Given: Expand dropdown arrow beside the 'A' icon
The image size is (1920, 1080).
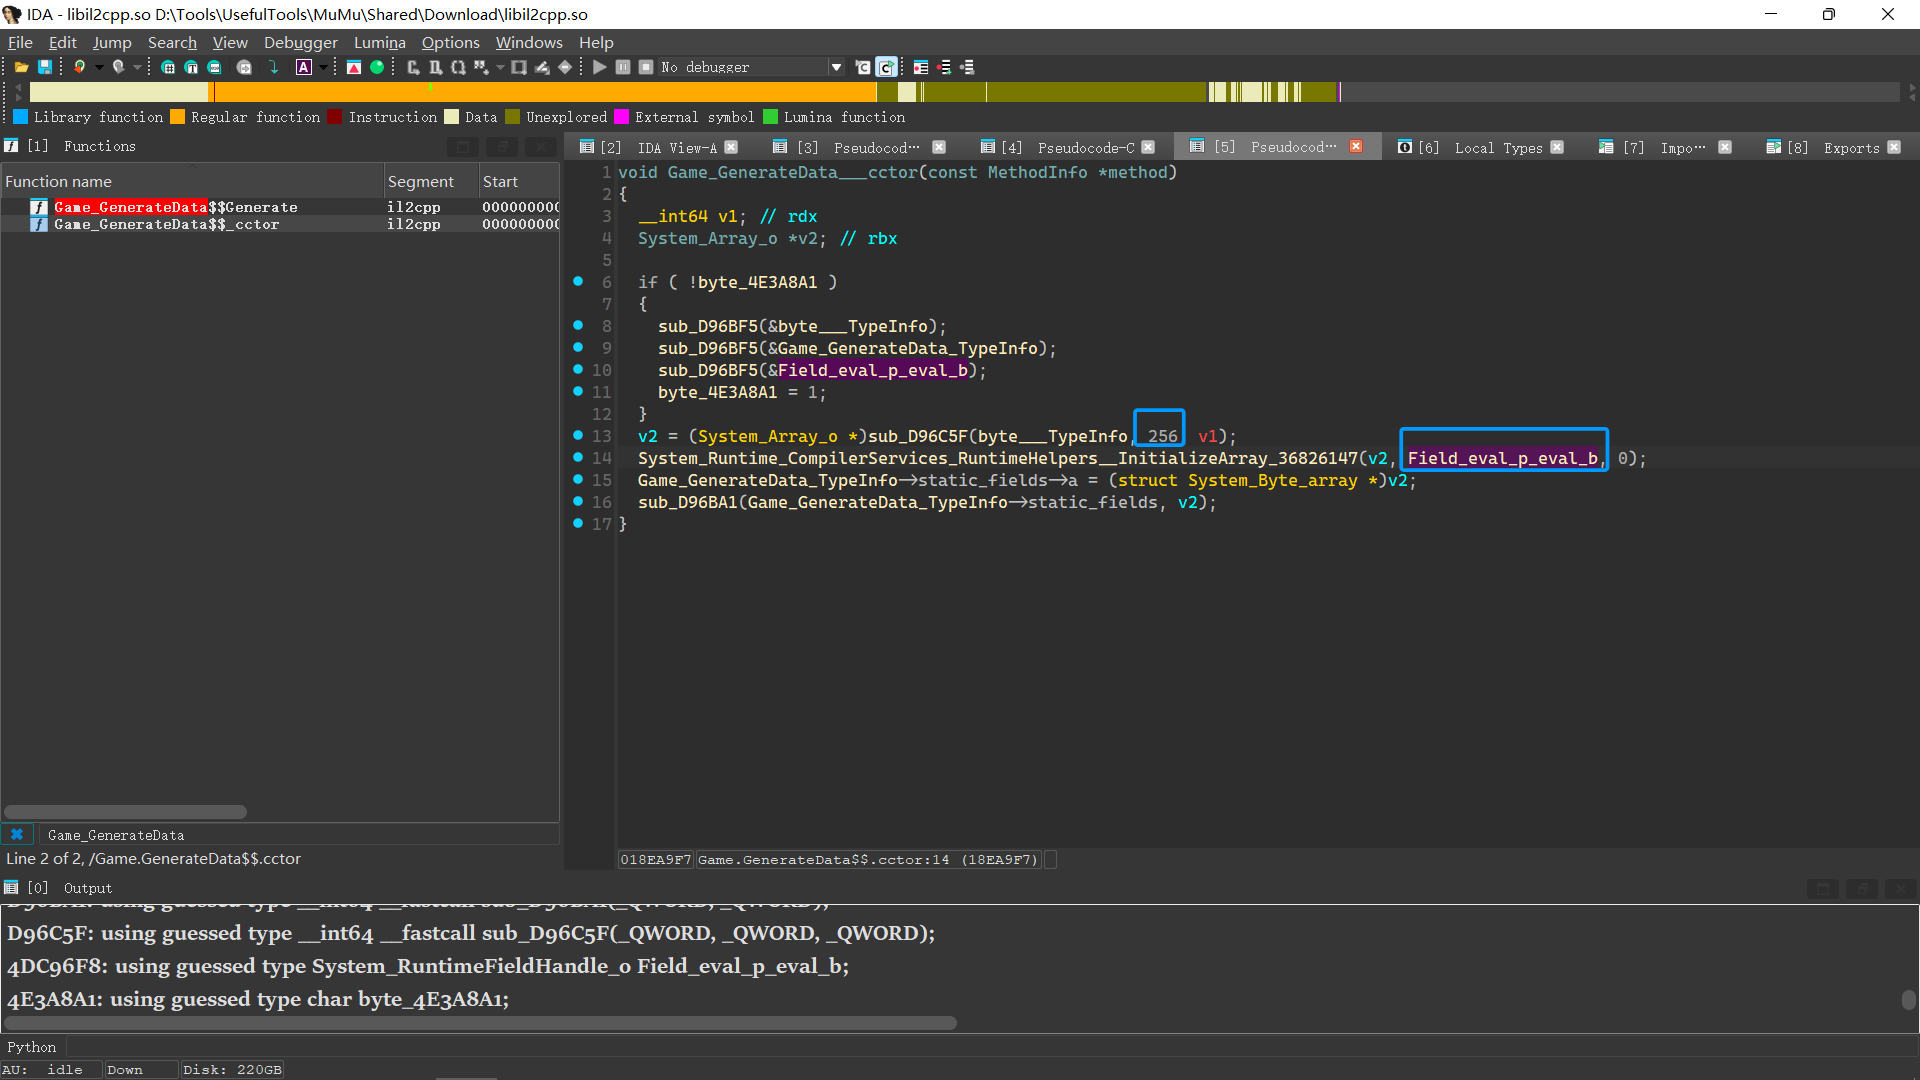Looking at the screenshot, I should (x=323, y=67).
